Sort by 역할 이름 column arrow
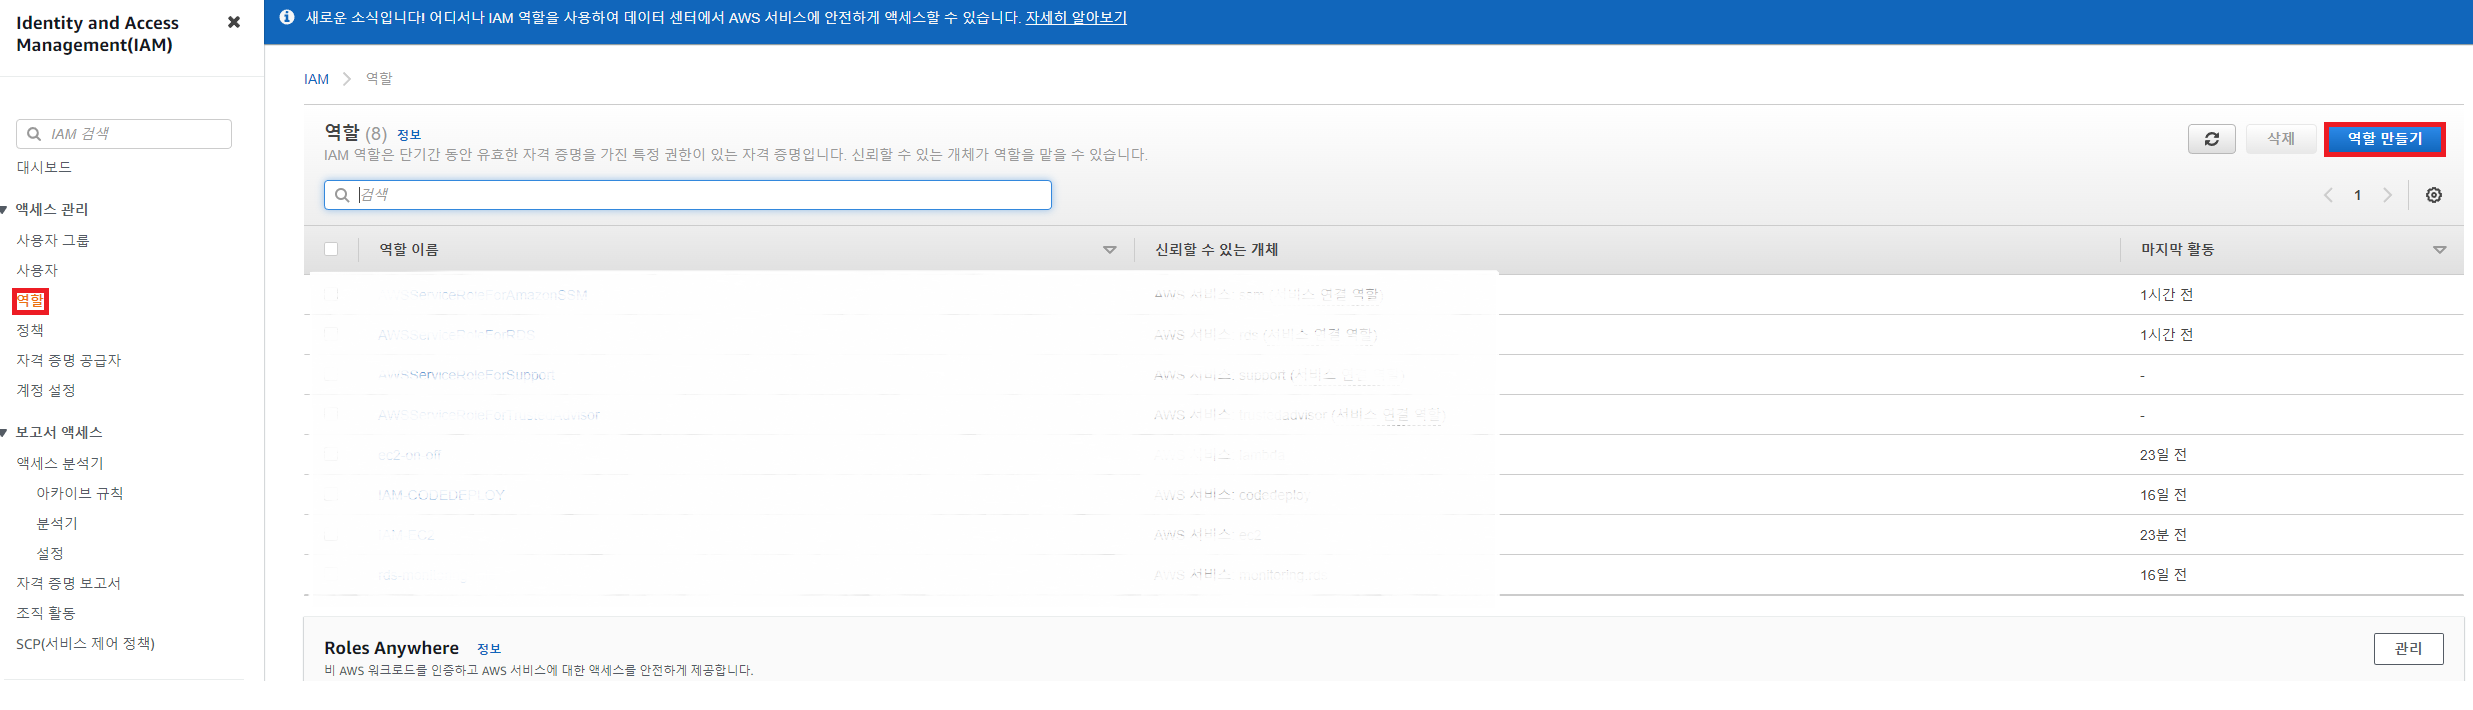Image resolution: width=2473 pixels, height=710 pixels. pos(1109,250)
